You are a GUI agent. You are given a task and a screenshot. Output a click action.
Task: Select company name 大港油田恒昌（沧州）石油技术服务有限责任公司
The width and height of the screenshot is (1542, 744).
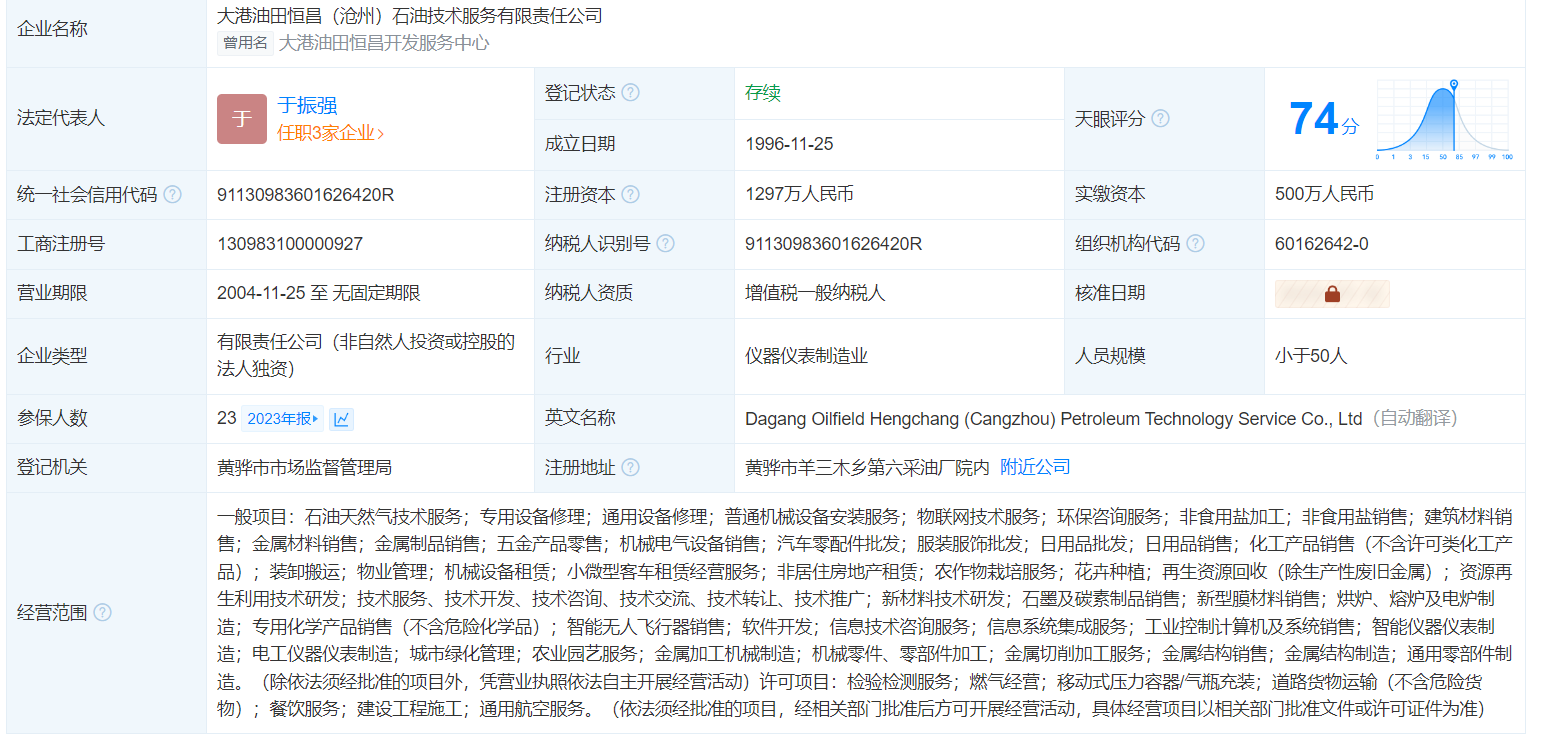click(410, 16)
